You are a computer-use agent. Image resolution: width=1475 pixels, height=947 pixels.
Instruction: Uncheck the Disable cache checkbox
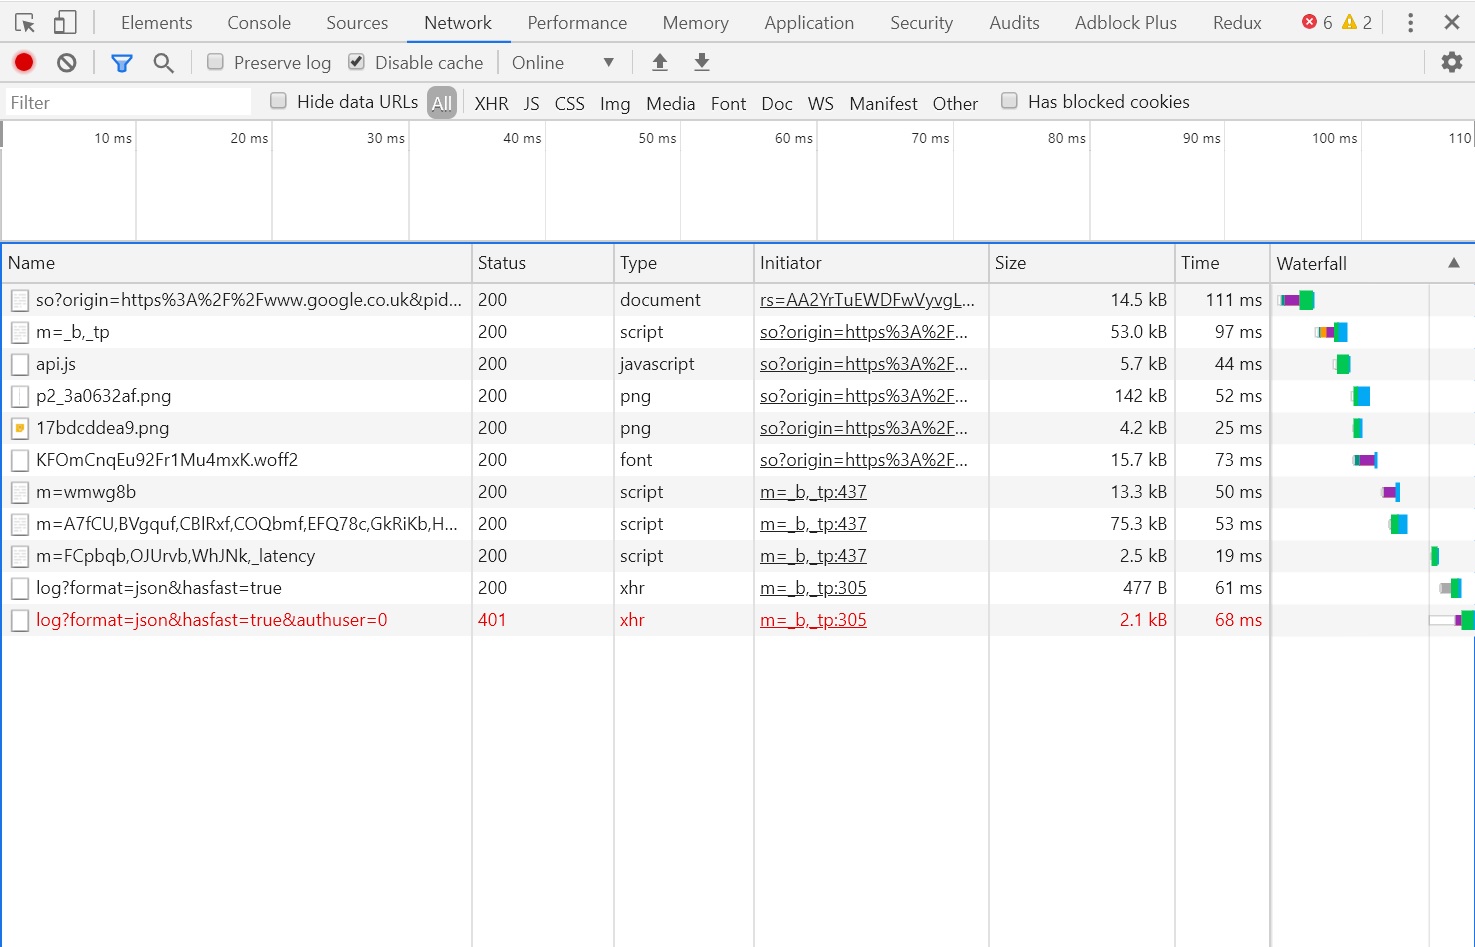pyautogui.click(x=356, y=62)
